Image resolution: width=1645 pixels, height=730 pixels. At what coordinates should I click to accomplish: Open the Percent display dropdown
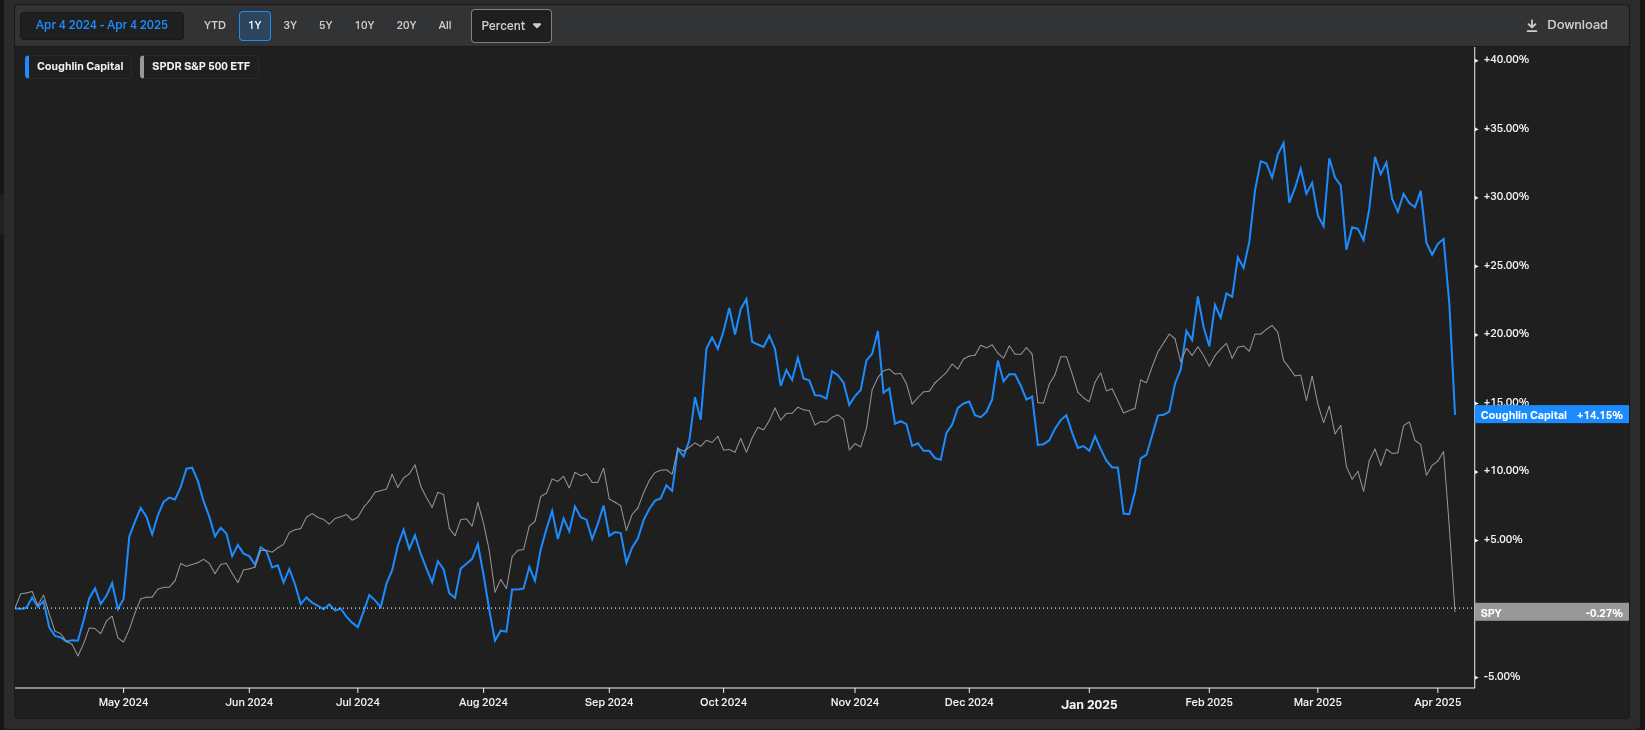coord(511,26)
